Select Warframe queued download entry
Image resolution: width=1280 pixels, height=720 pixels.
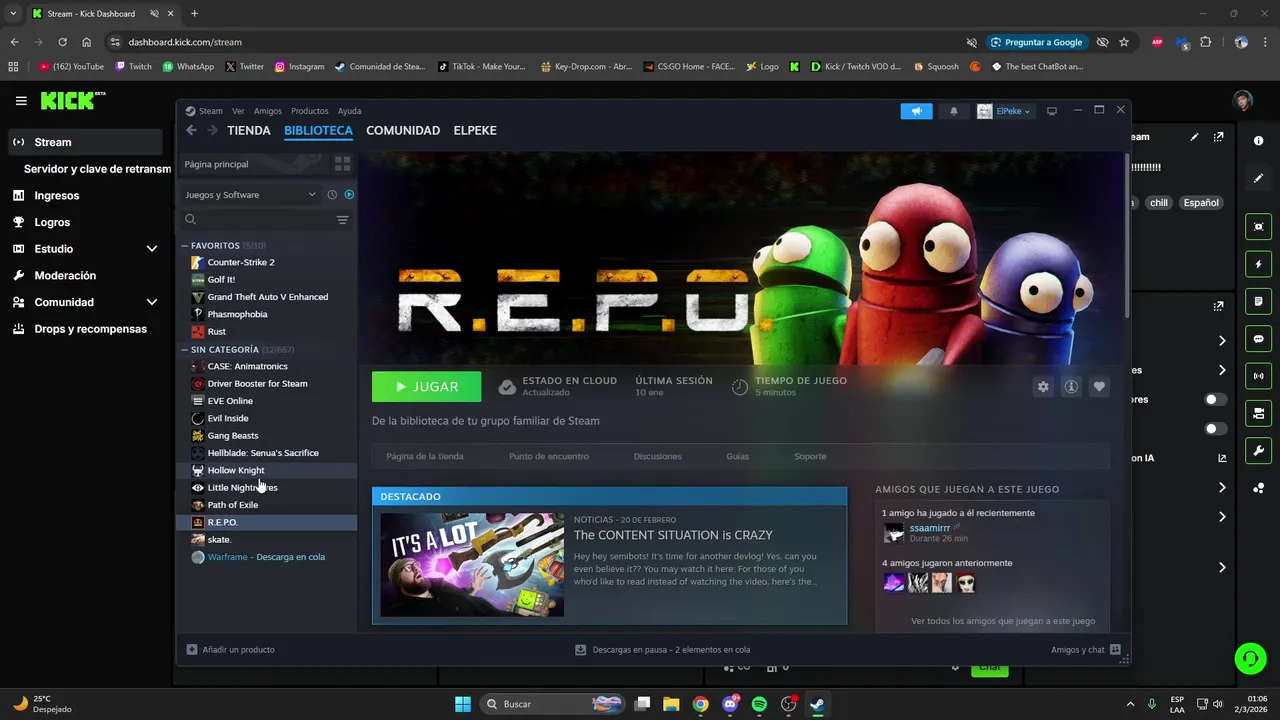click(x=267, y=557)
